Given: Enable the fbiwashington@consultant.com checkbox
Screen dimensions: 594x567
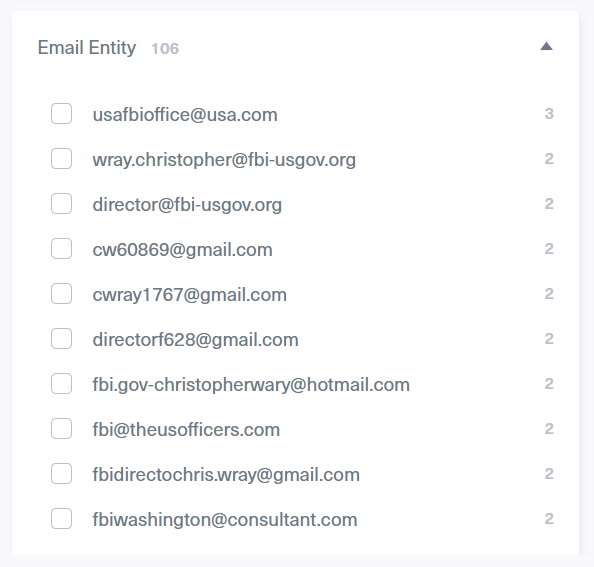Looking at the screenshot, I should tap(61, 519).
